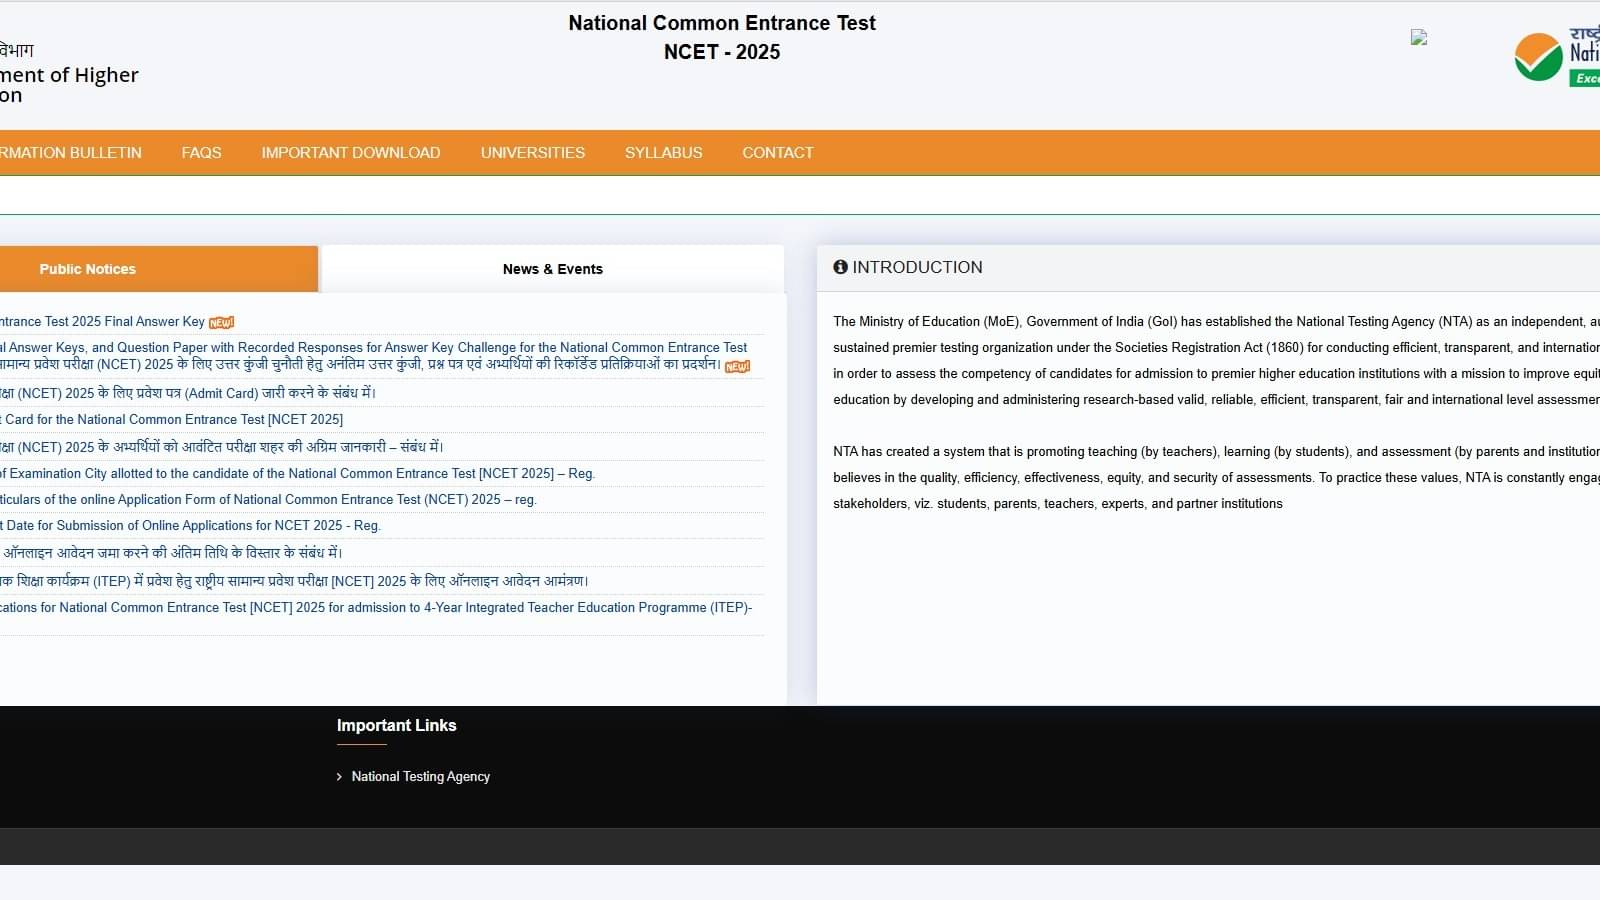This screenshot has height=900, width=1600.
Task: Click the INTRODUCTION heading text
Action: click(x=917, y=267)
